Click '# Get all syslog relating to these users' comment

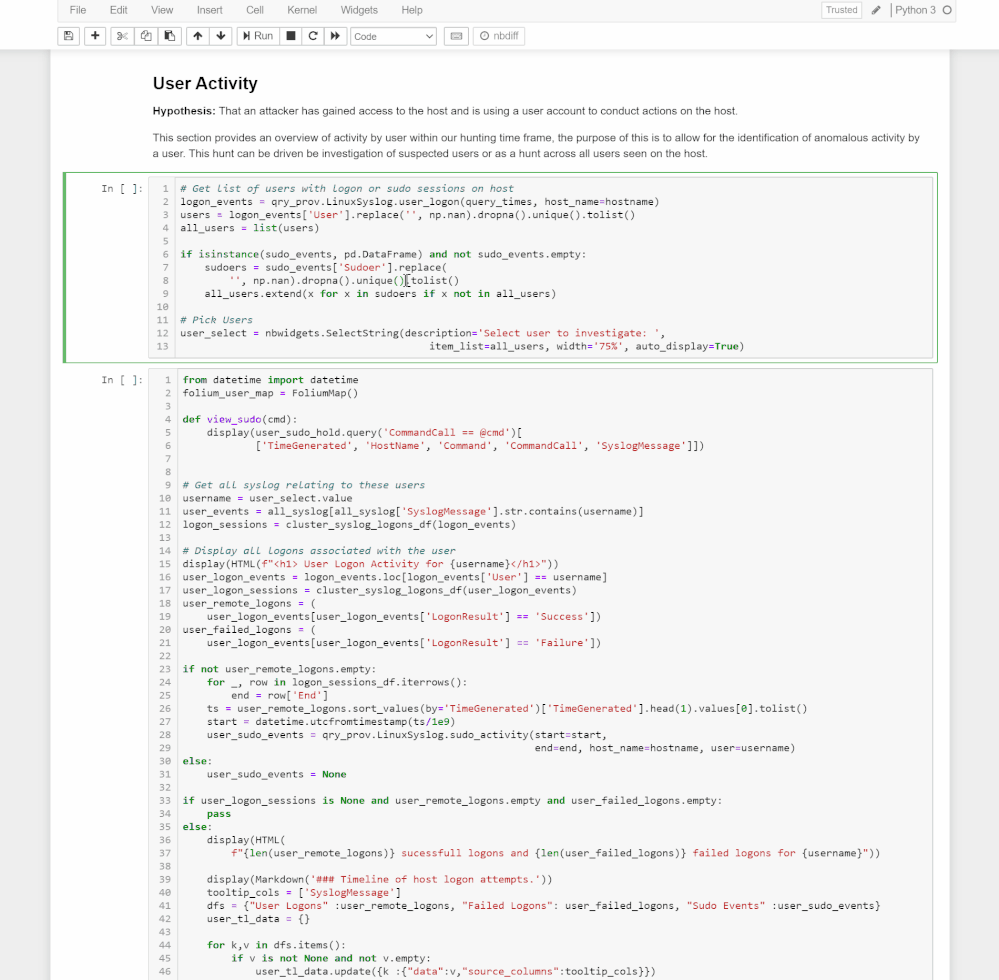point(303,485)
